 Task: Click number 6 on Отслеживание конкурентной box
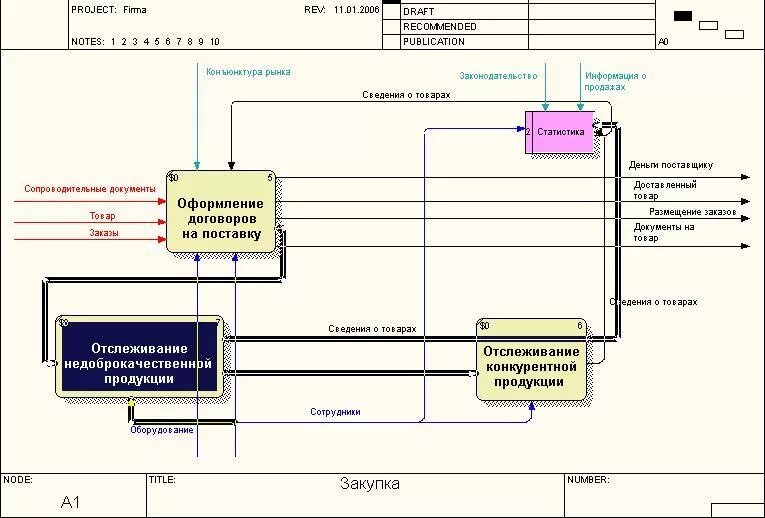tap(580, 325)
